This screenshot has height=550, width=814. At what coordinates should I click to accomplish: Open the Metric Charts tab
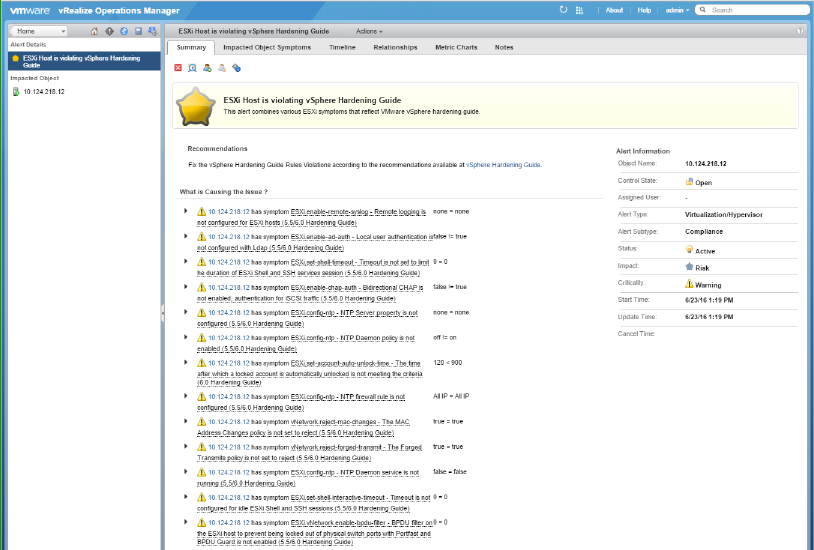[x=456, y=47]
